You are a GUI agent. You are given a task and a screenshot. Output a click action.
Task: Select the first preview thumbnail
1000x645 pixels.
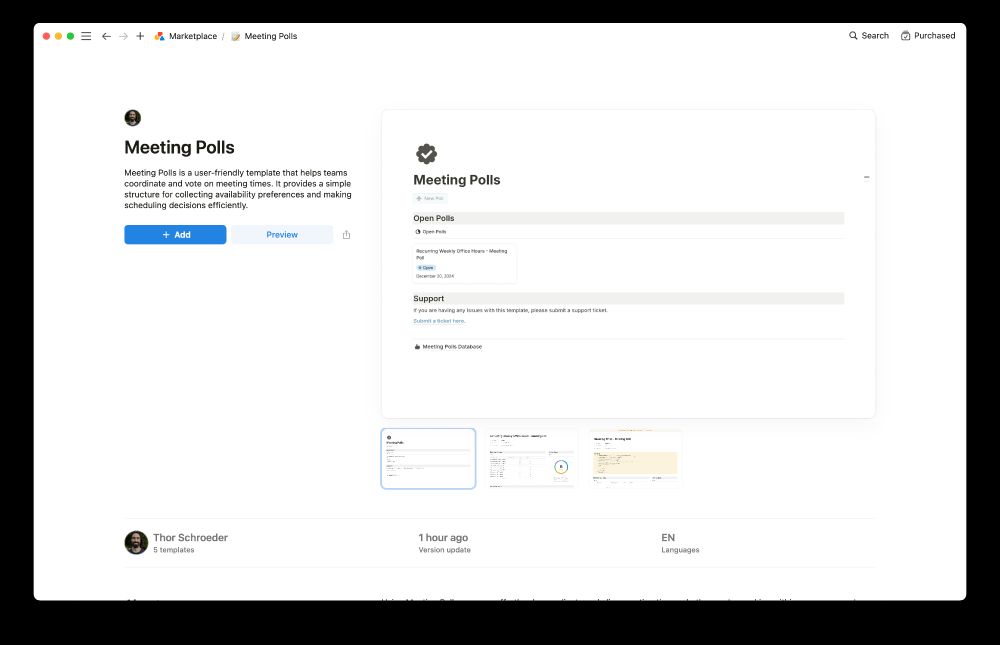(x=429, y=459)
